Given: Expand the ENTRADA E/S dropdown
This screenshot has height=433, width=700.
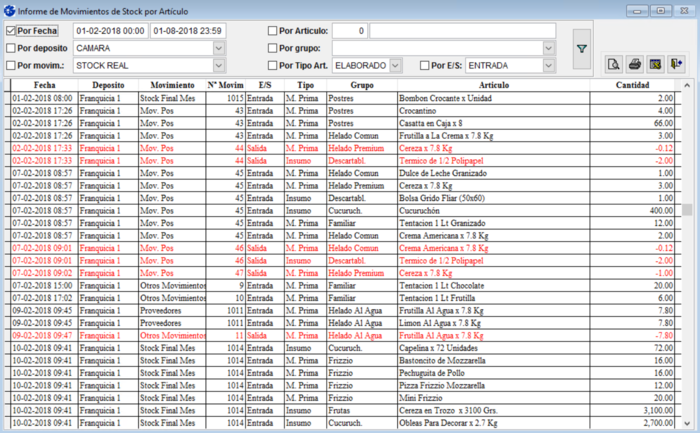Looking at the screenshot, I should [x=550, y=65].
